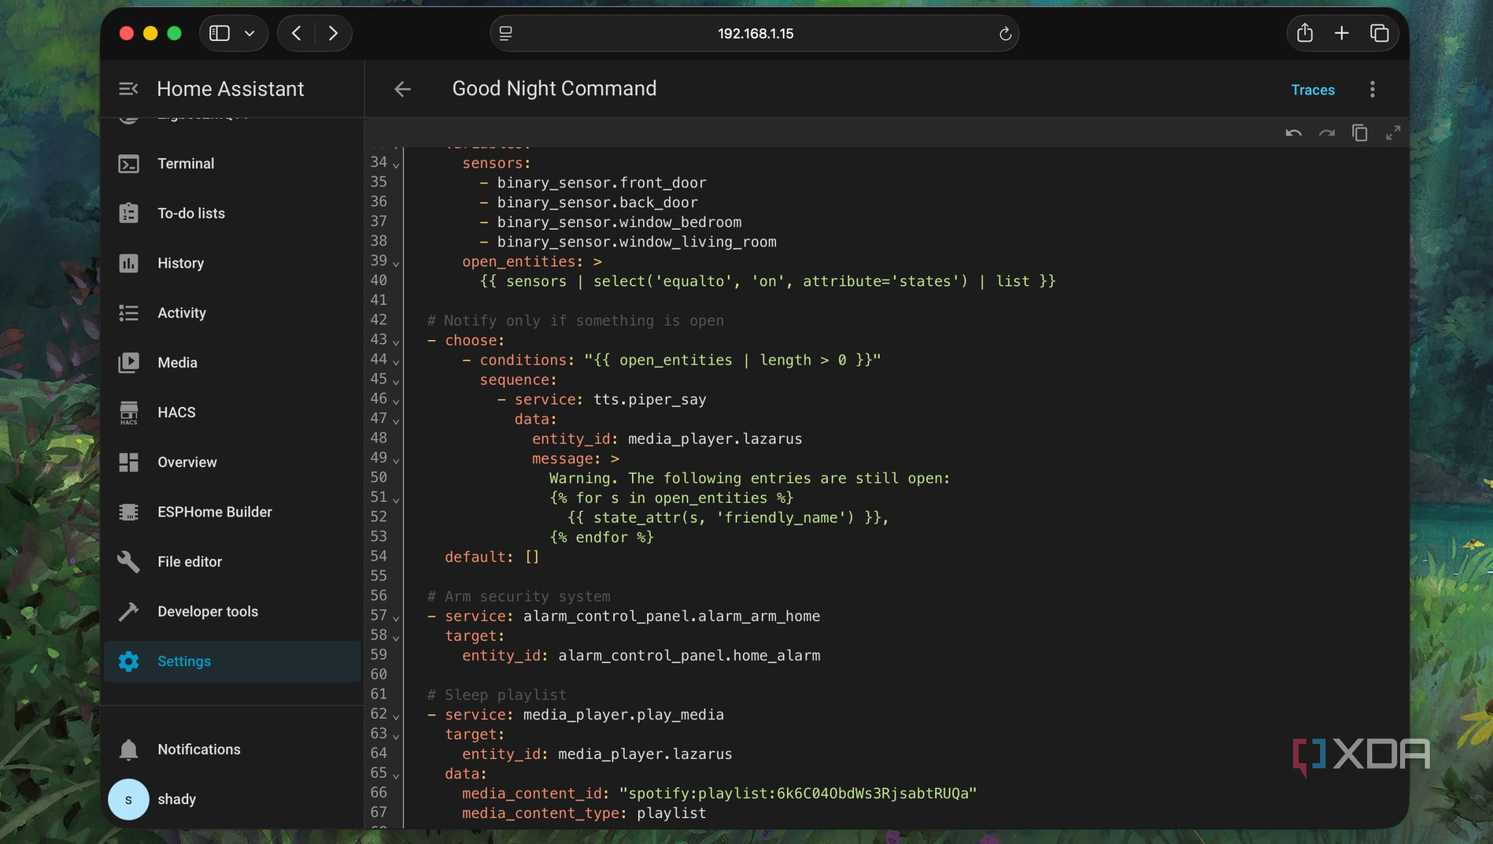
Task: Open the three-dot overflow menu
Action: pos(1372,89)
